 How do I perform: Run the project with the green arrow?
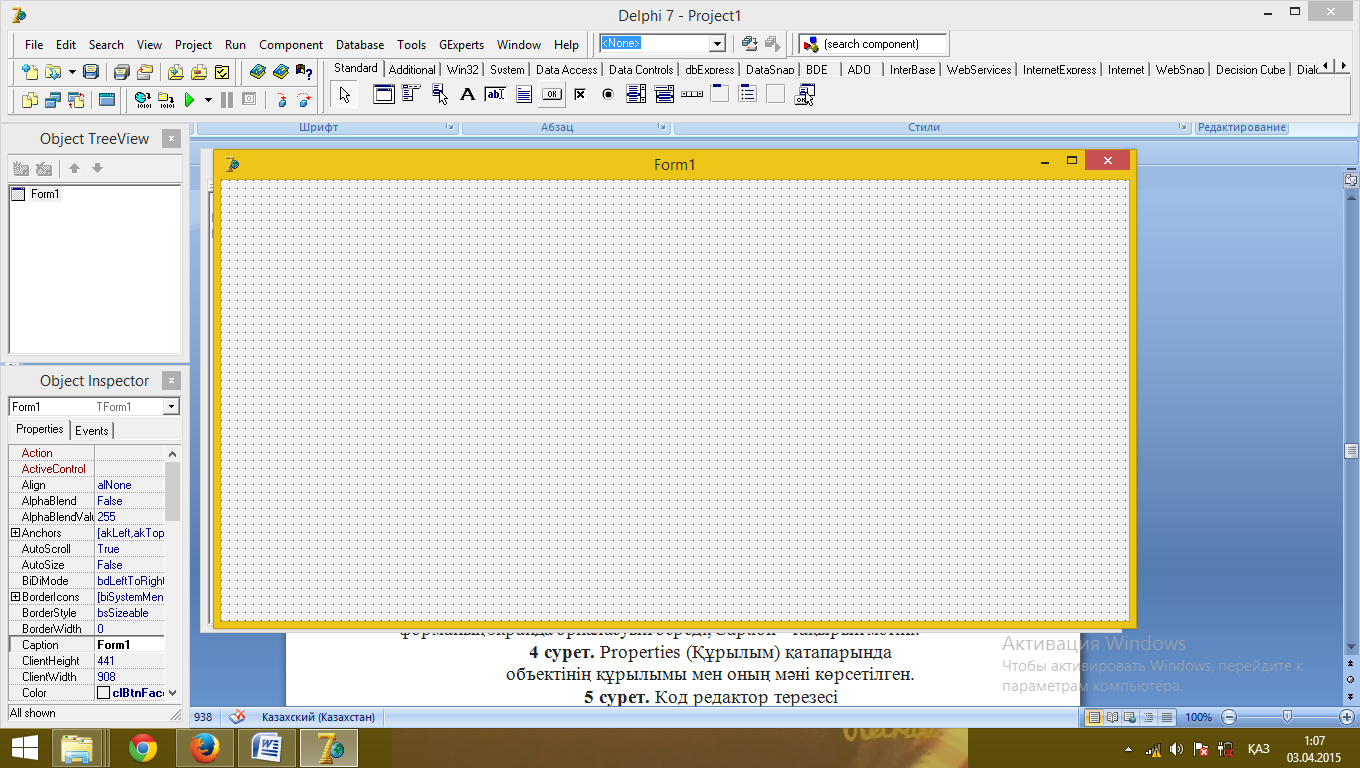pyautogui.click(x=190, y=99)
